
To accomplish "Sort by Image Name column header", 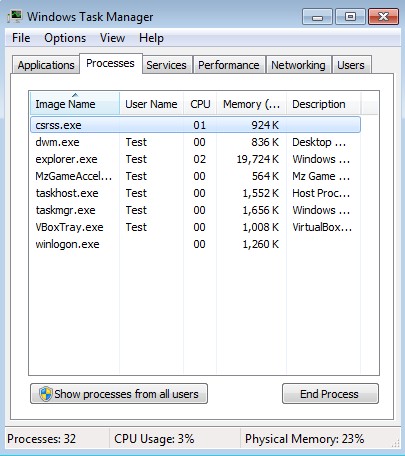I will tap(75, 104).
